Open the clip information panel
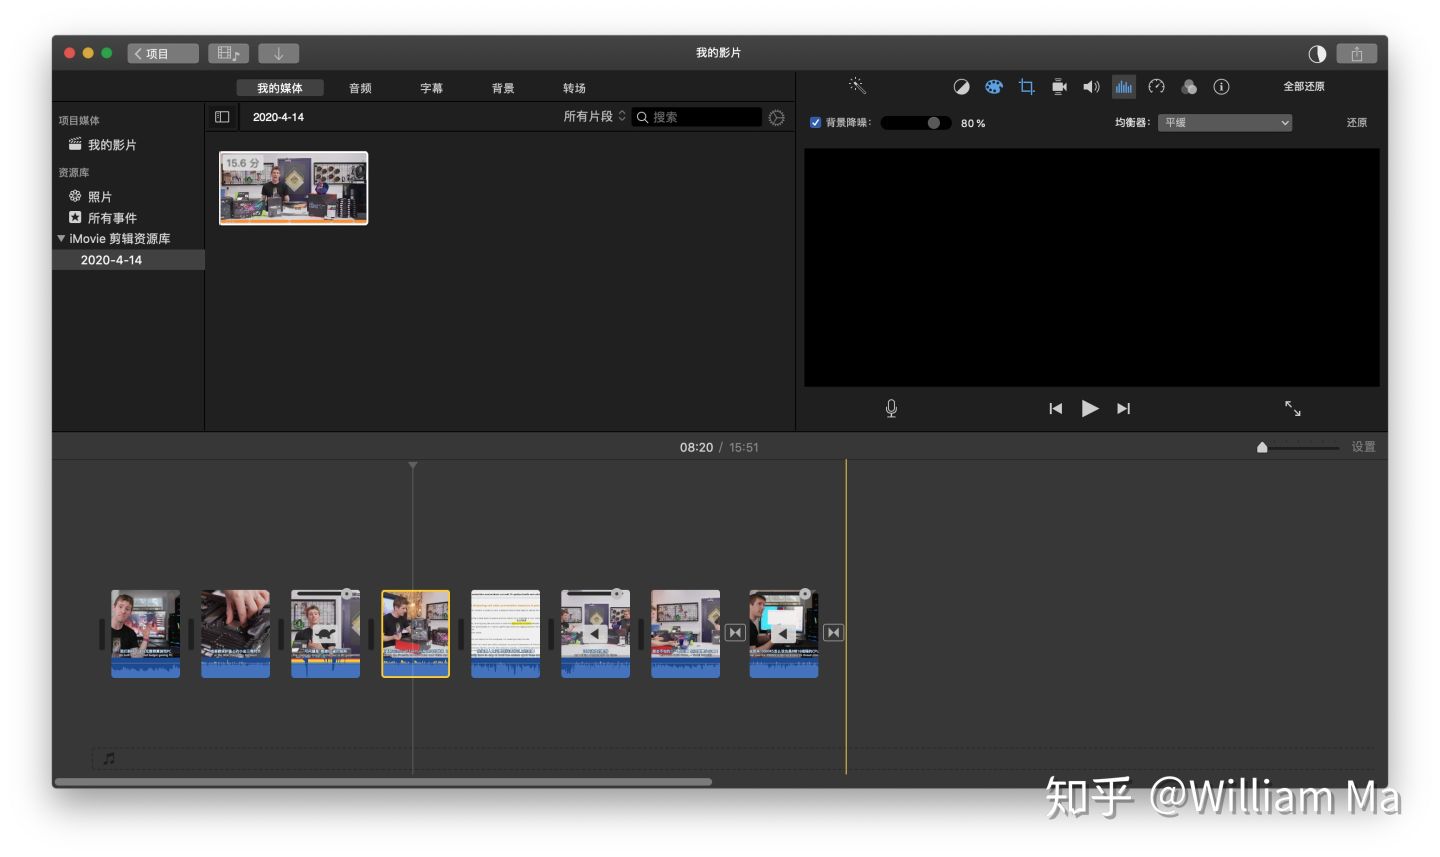The height and width of the screenshot is (857, 1440). coord(1220,87)
